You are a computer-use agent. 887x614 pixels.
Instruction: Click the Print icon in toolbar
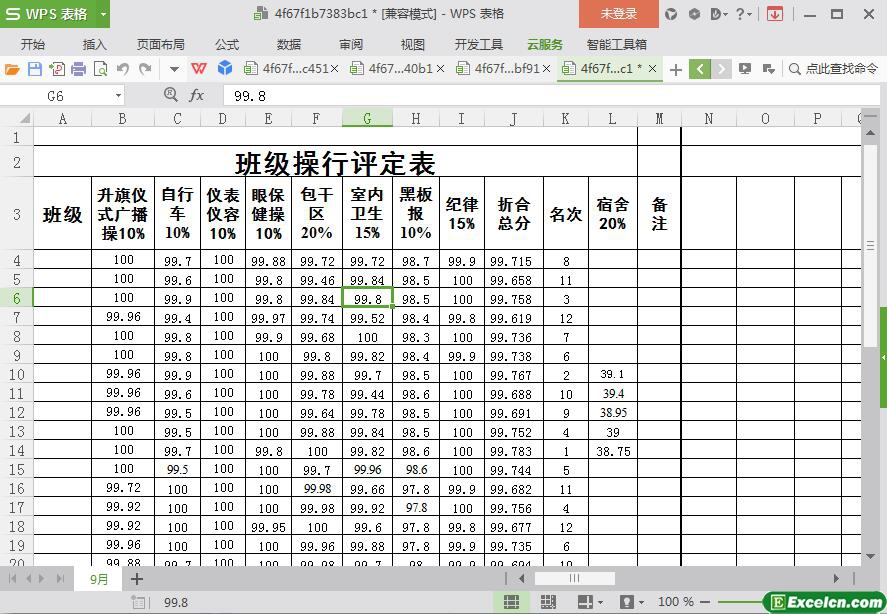coord(78,69)
